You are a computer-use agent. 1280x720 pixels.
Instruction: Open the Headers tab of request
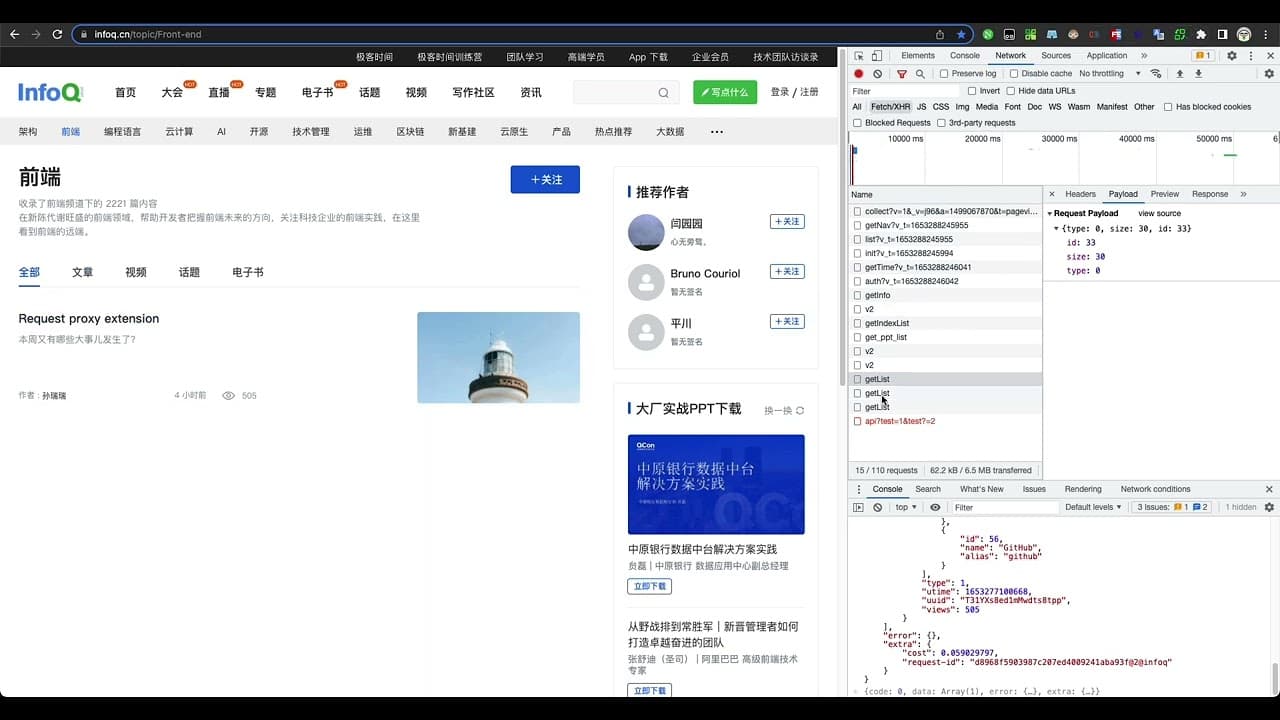coord(1080,194)
